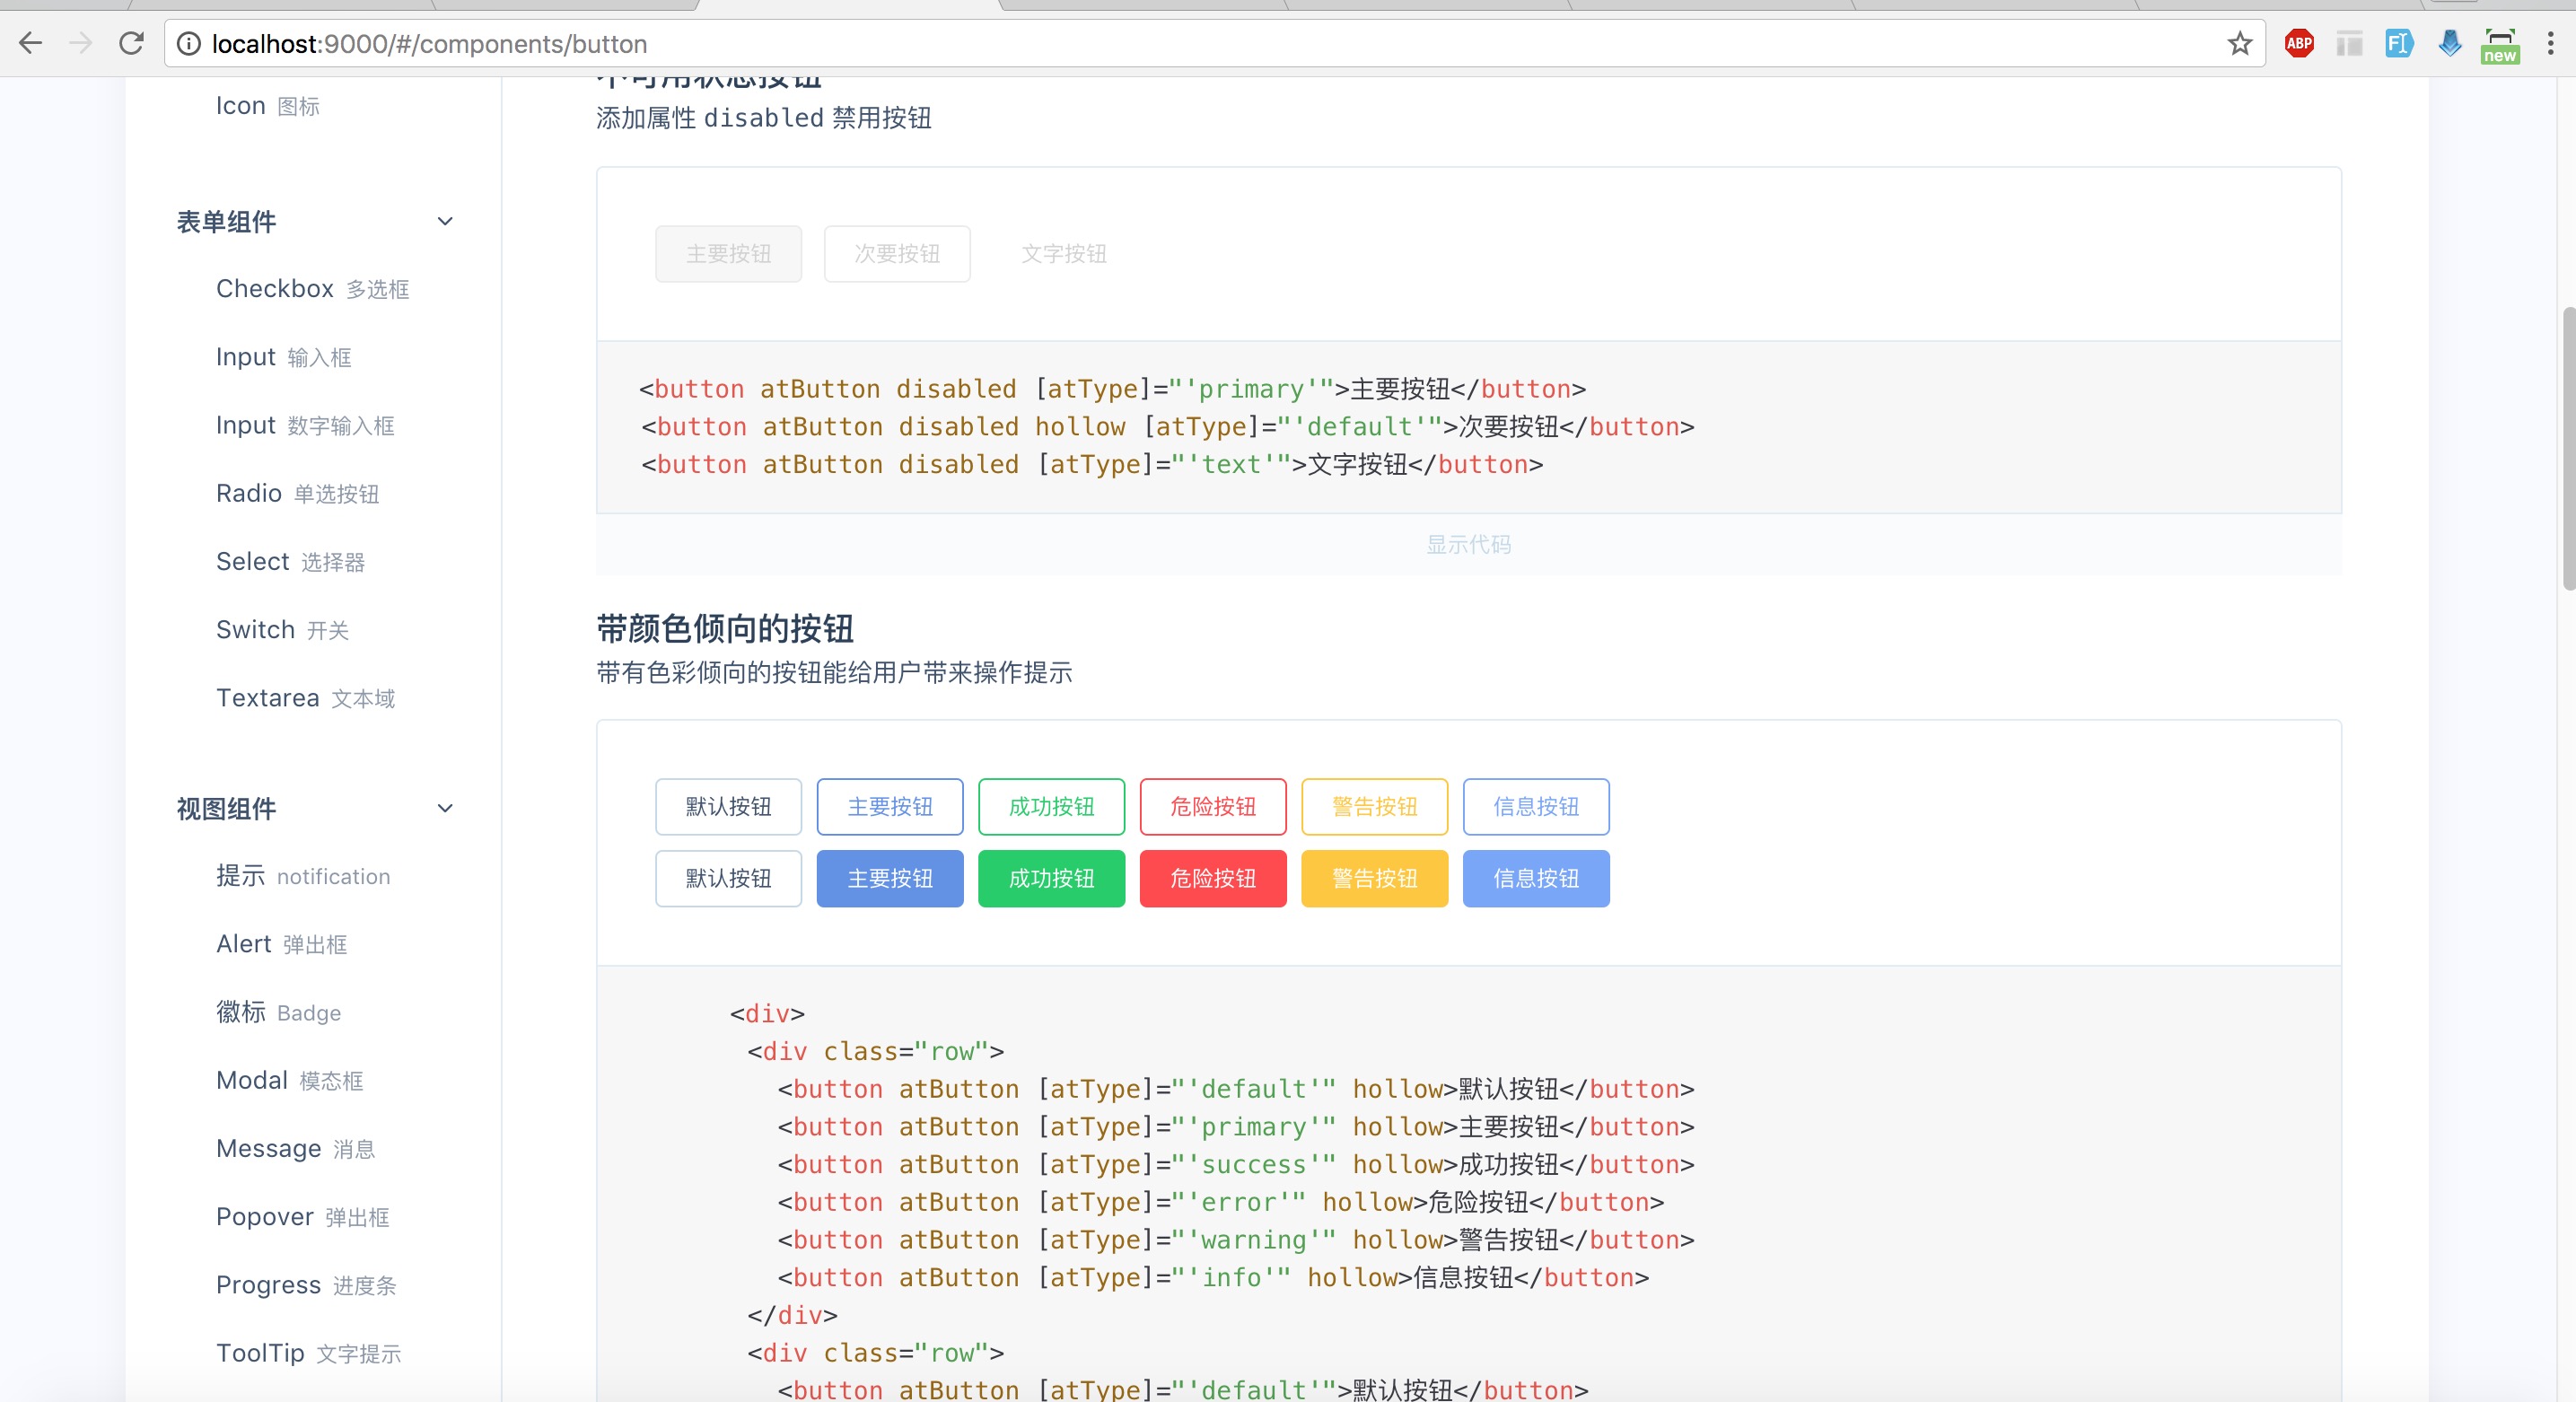Open the Input 输入框 component page
This screenshot has width=2576, height=1402.
[283, 357]
